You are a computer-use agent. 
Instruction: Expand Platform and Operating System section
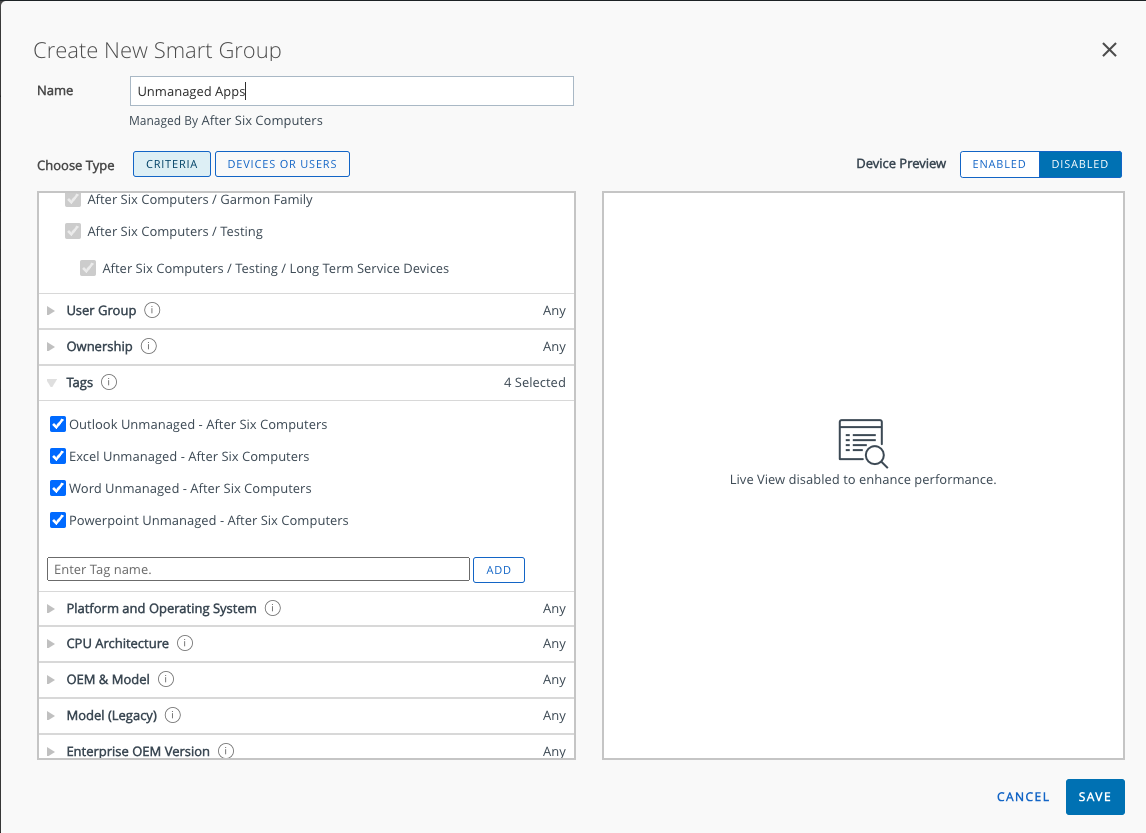[50, 609]
